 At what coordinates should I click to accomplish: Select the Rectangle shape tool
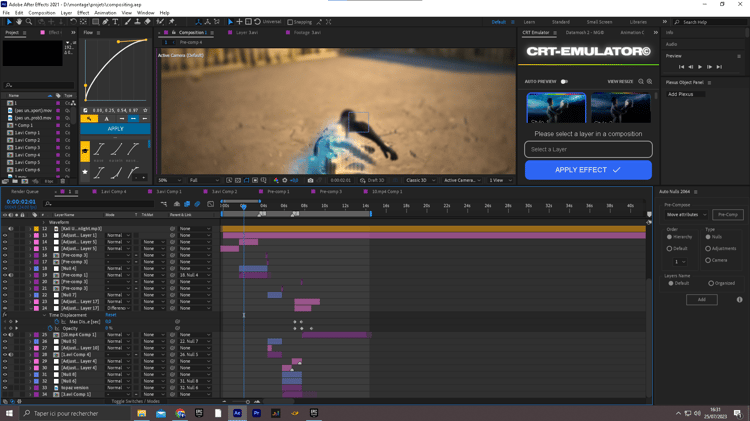click(x=95, y=22)
